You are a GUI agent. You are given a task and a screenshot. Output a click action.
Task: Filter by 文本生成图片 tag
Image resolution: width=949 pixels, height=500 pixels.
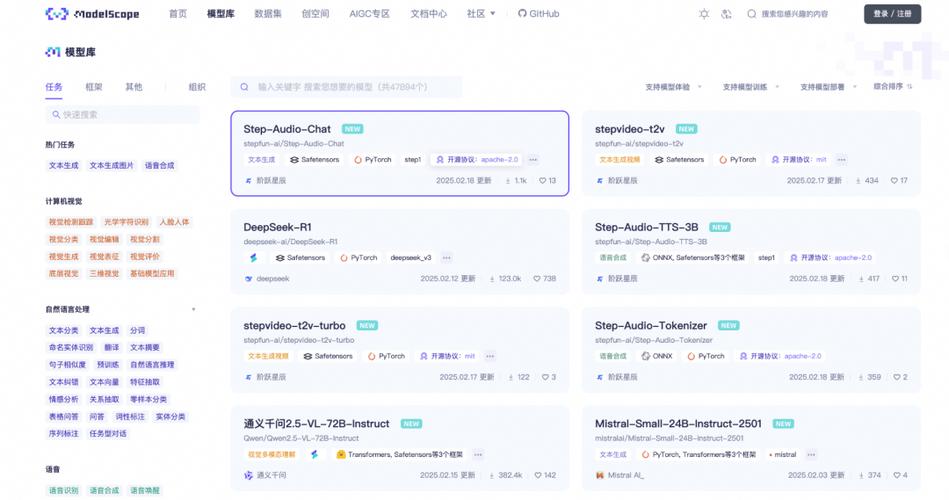[111, 165]
